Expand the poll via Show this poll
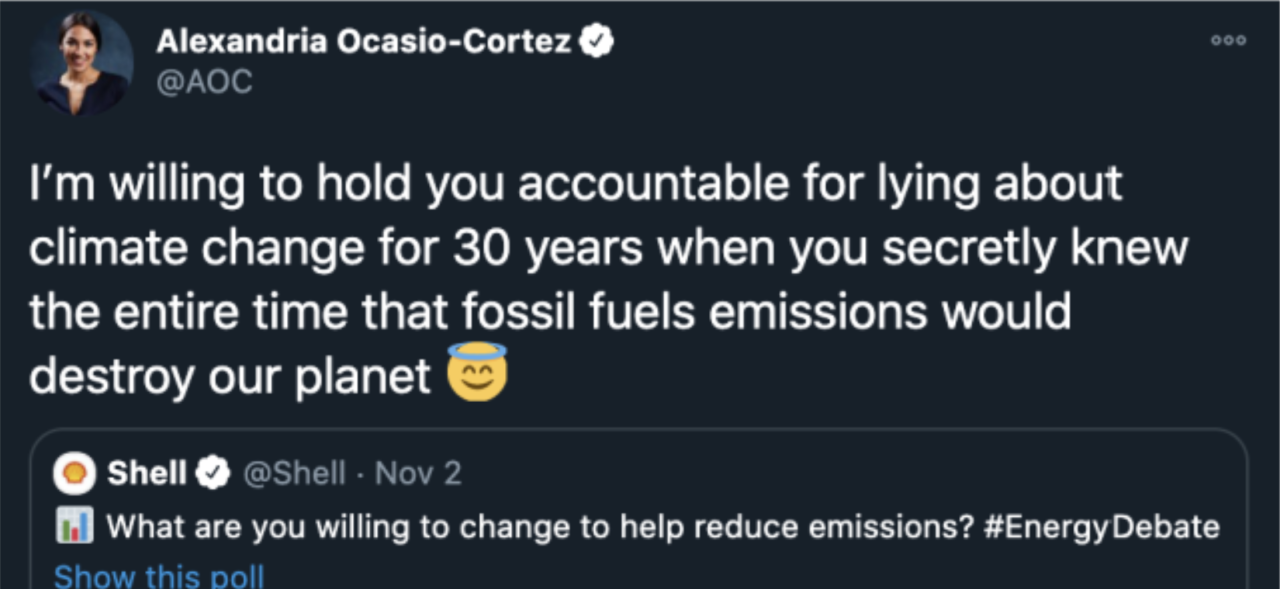 point(159,576)
